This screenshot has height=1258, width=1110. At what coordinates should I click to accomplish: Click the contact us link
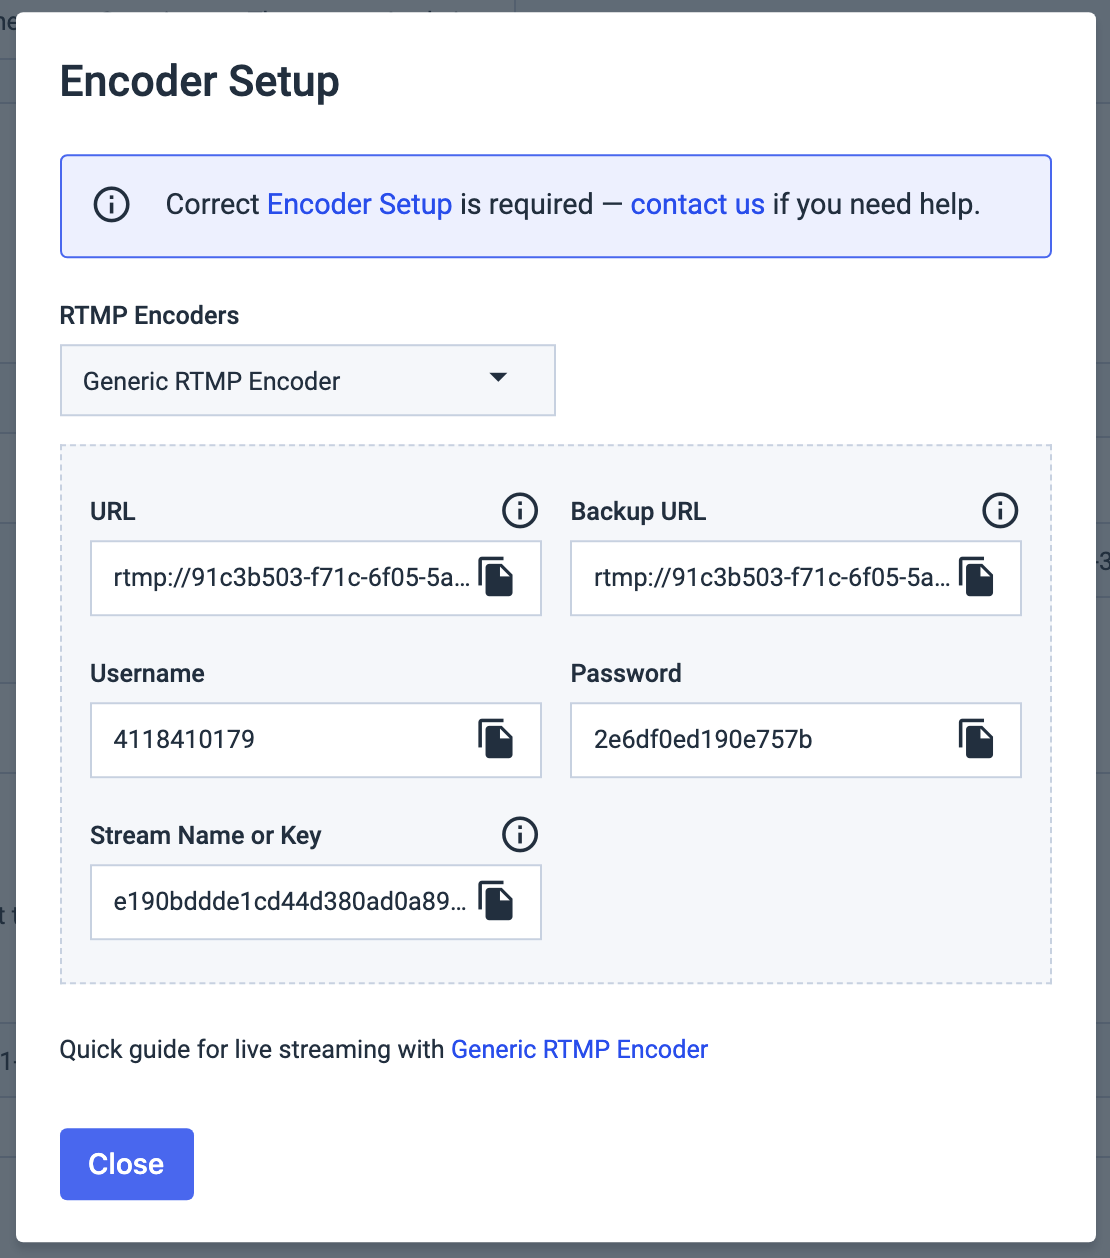(697, 204)
